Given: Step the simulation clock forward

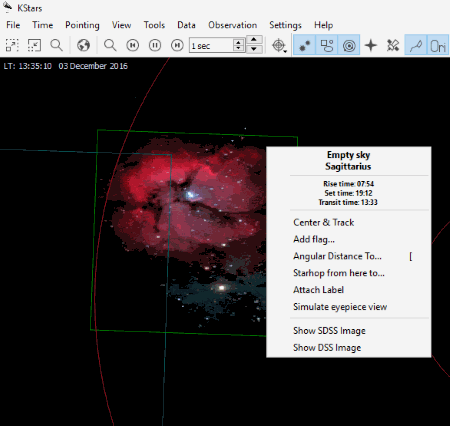Looking at the screenshot, I should [177, 45].
